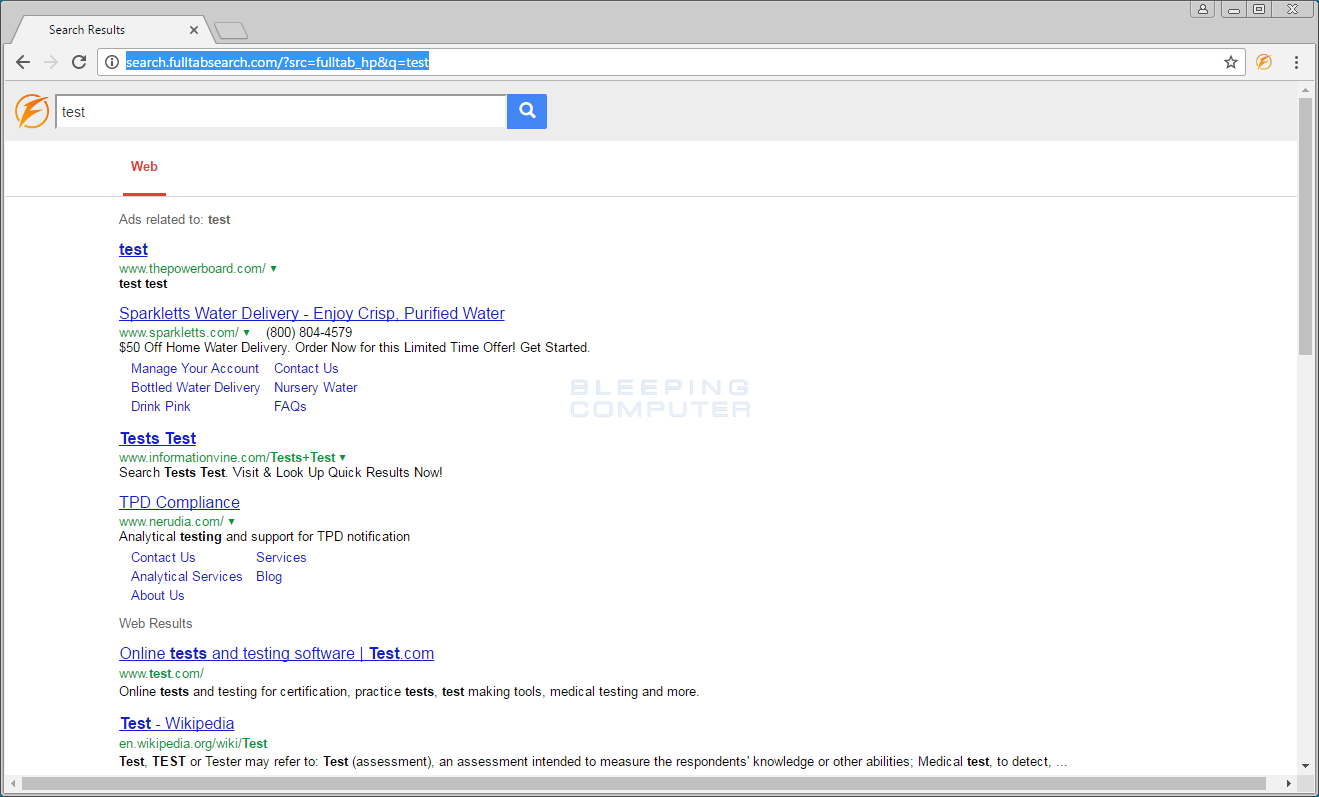The image size is (1319, 797).
Task: Click Drink Pink sitelink
Action: pos(160,406)
